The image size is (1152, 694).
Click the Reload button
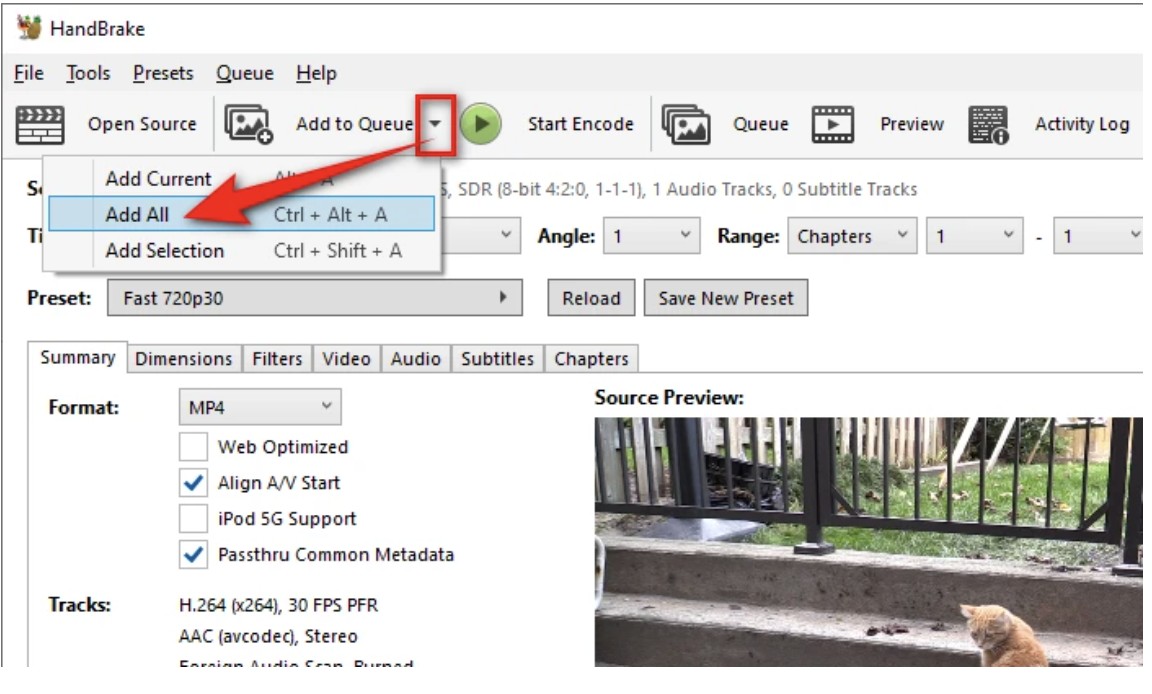click(x=591, y=298)
